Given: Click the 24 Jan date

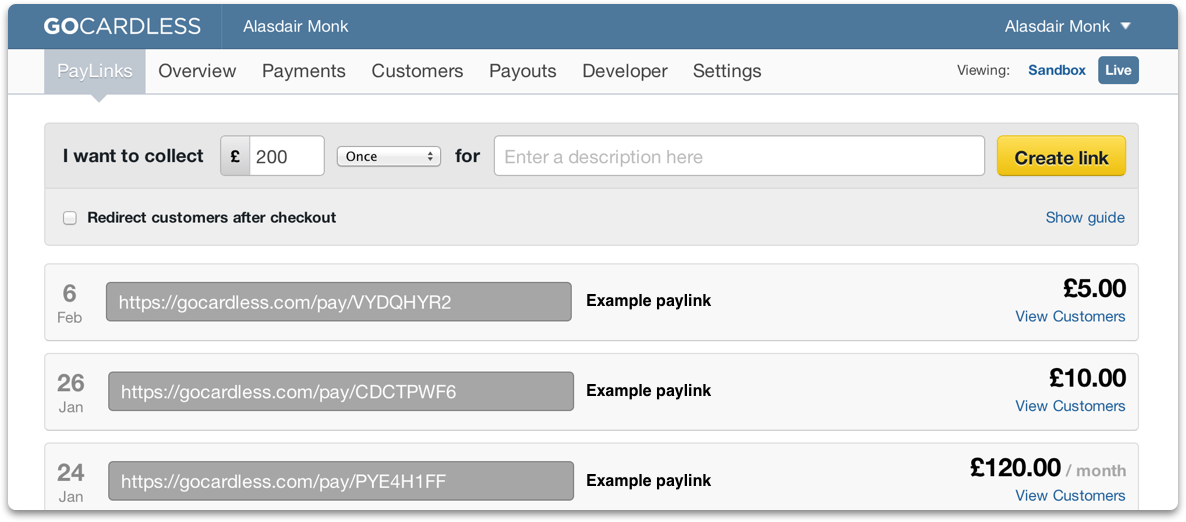Looking at the screenshot, I should [70, 483].
